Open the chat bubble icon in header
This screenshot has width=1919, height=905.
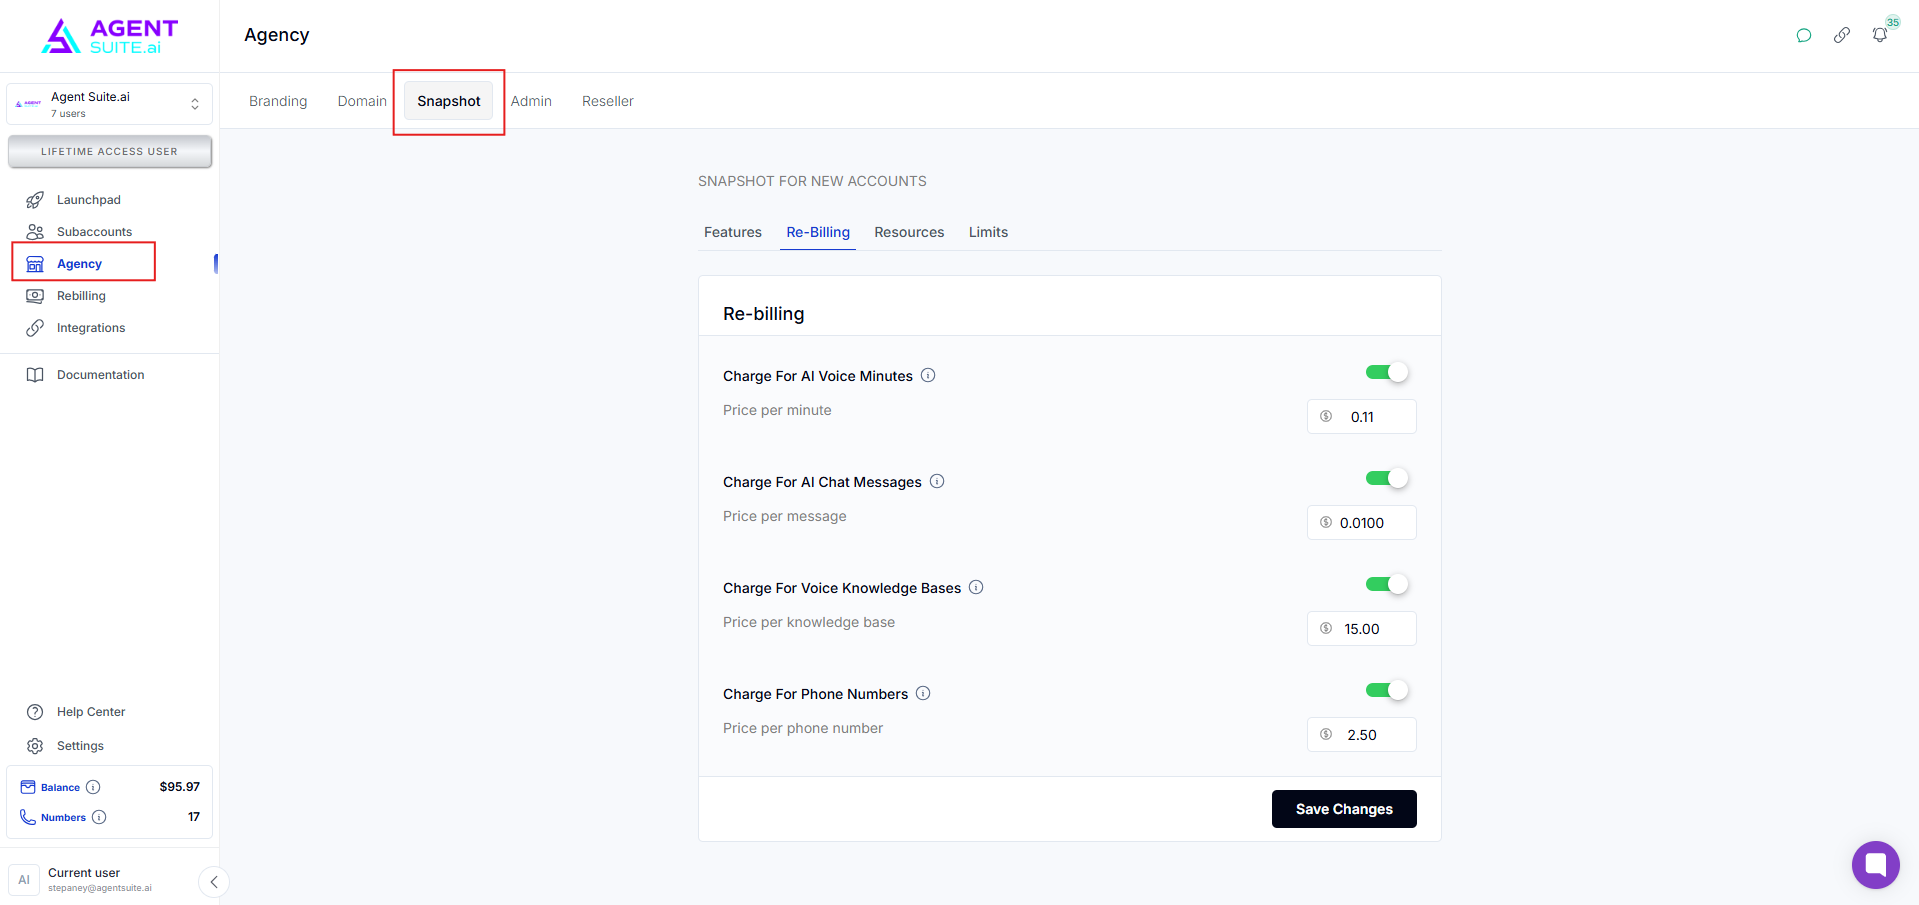(1804, 35)
